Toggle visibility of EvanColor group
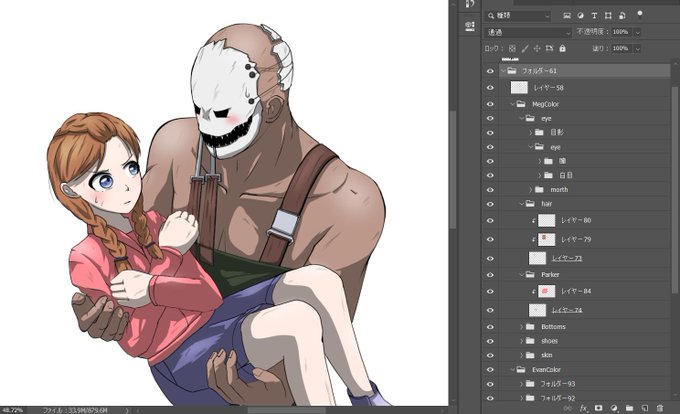The width and height of the screenshot is (680, 414). (490, 369)
